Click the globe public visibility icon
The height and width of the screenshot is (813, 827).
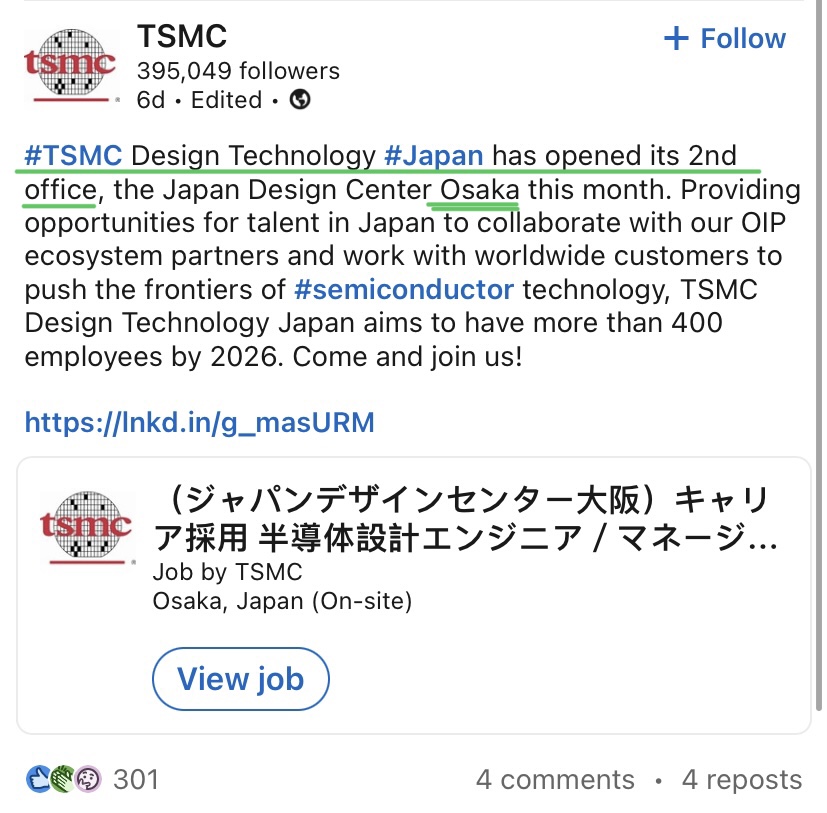300,99
